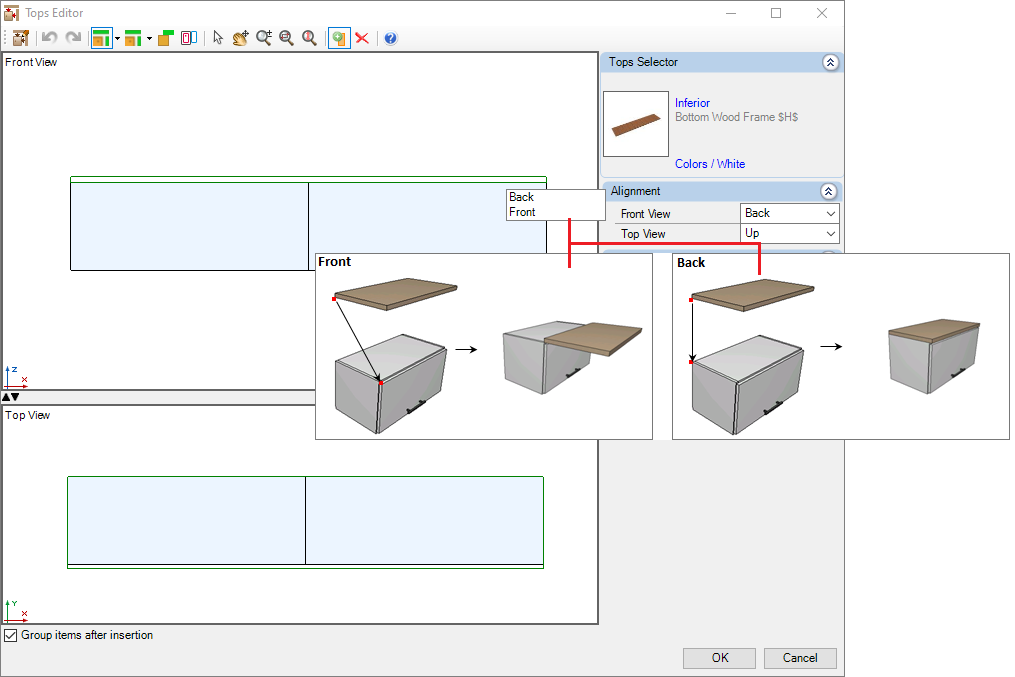Click the Zoom in magnifier icon
This screenshot has height=677, width=1015.
pos(263,38)
